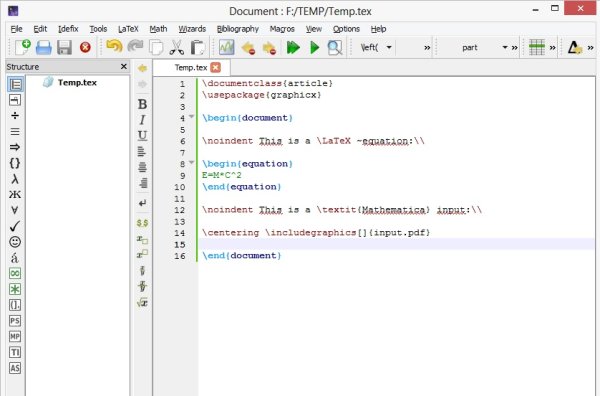Viewport: 600px width, 396px height.
Task: Undo the last edit
Action: [x=114, y=47]
